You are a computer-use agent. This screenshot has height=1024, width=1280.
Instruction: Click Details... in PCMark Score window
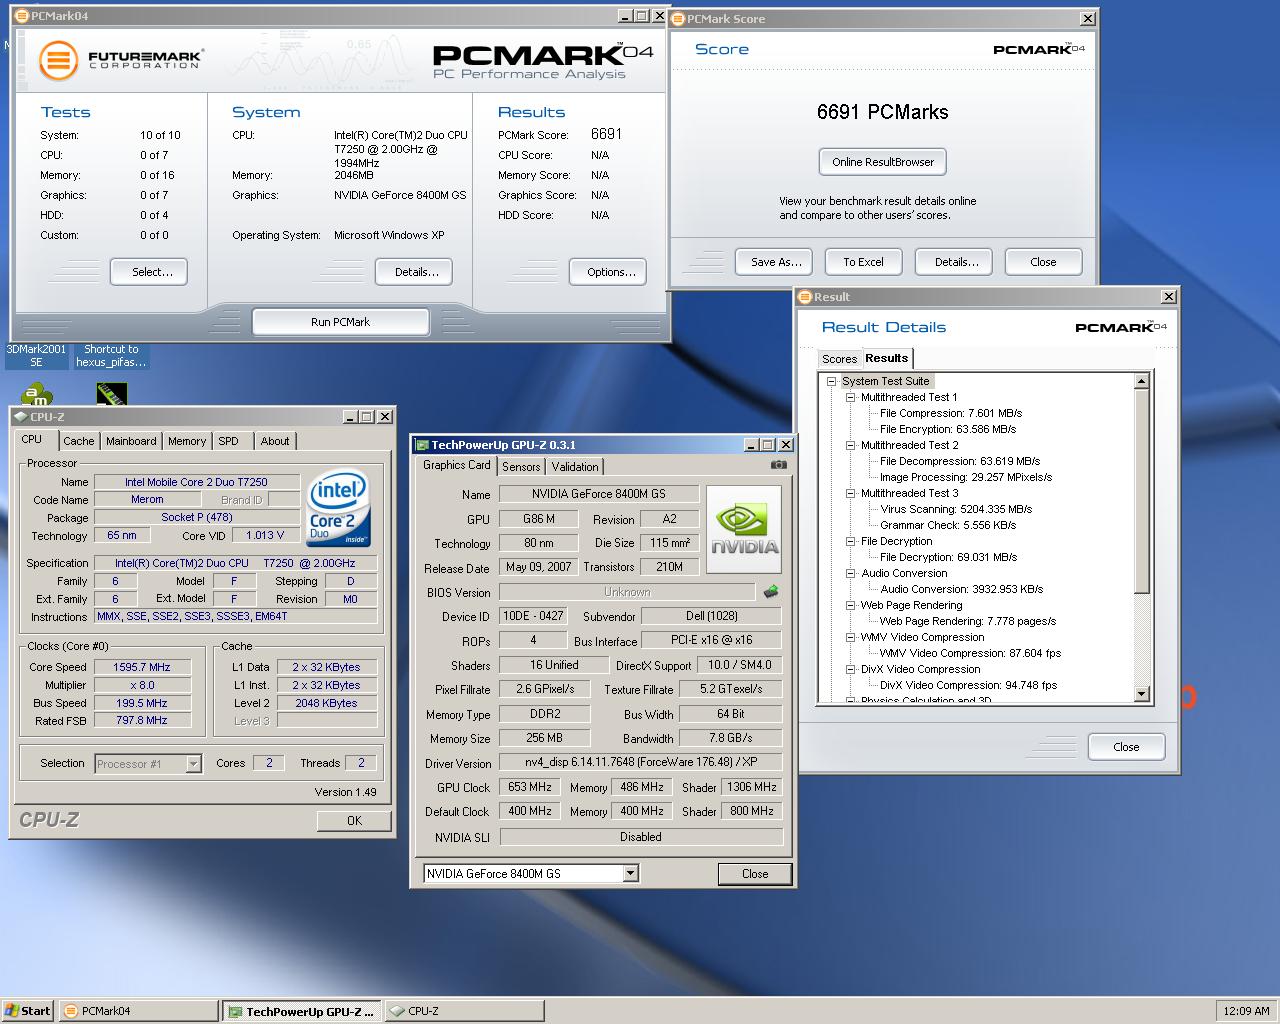(x=956, y=262)
